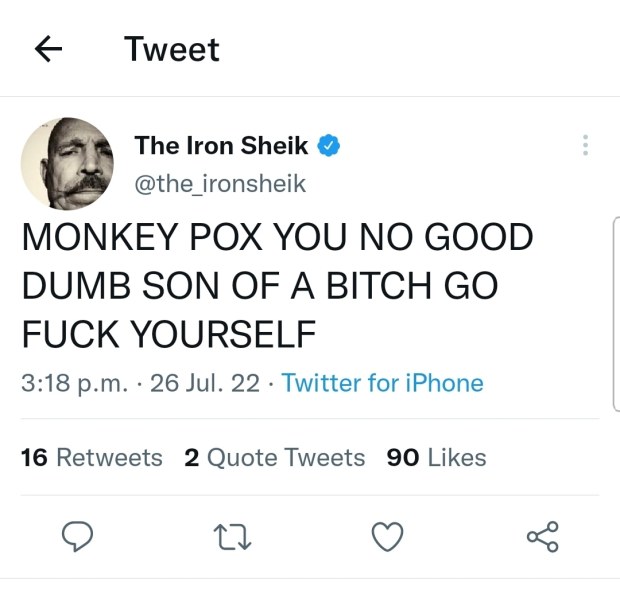620x598 pixels.
Task: Click the 3:18 p.m. timestamp
Action: tap(77, 383)
